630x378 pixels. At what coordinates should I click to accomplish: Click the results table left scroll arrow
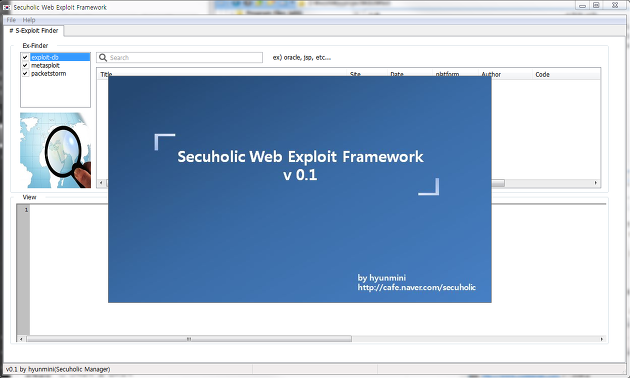click(101, 183)
